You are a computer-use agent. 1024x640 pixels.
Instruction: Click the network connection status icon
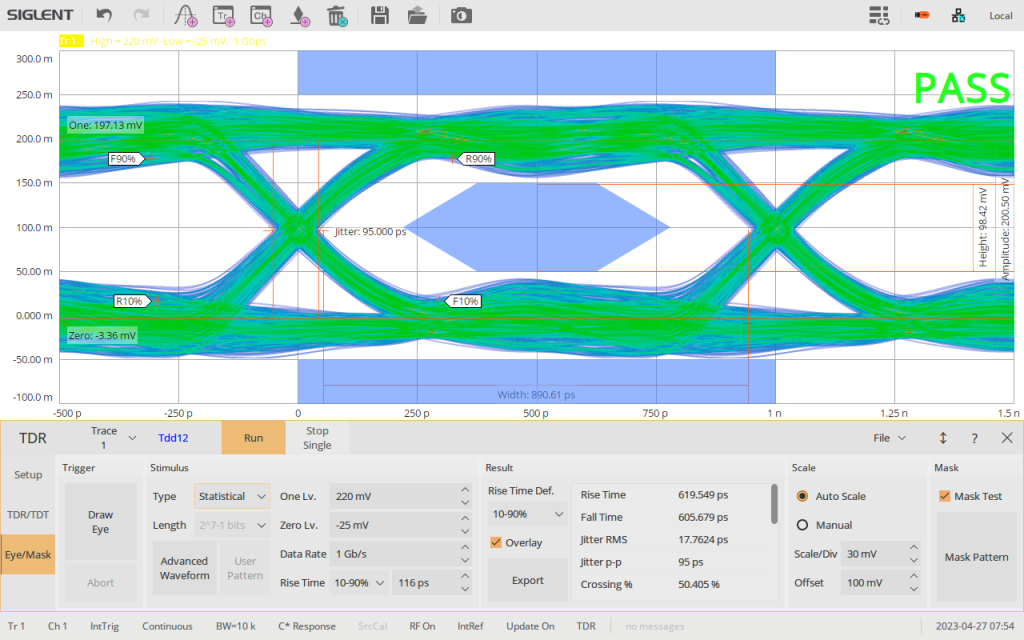[x=958, y=15]
